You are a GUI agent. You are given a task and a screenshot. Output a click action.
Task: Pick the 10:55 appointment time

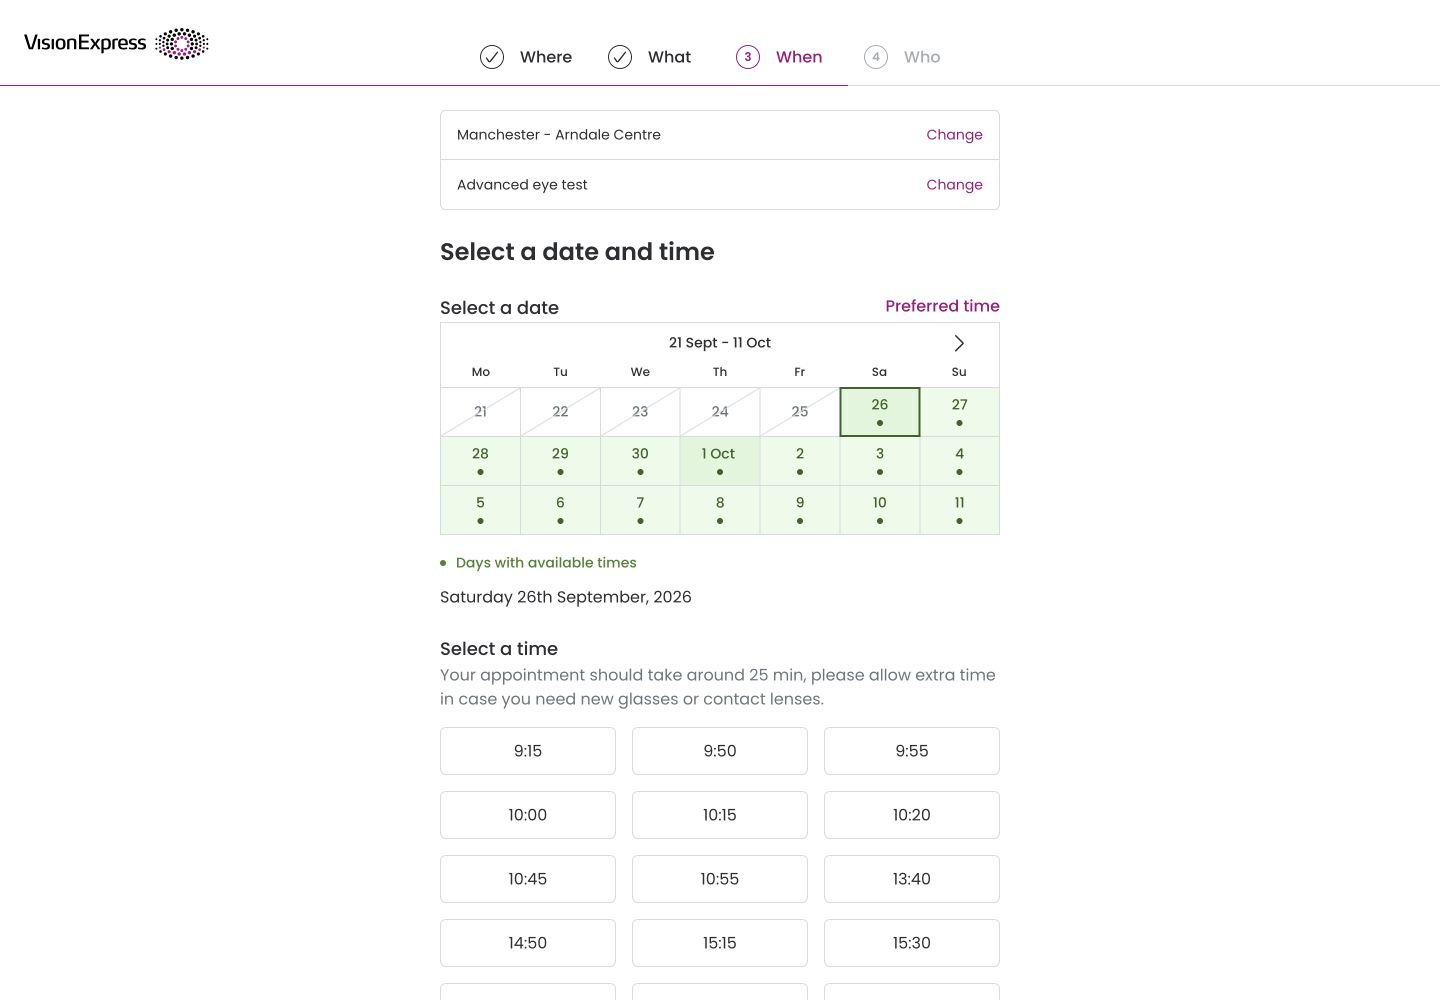[x=720, y=879]
